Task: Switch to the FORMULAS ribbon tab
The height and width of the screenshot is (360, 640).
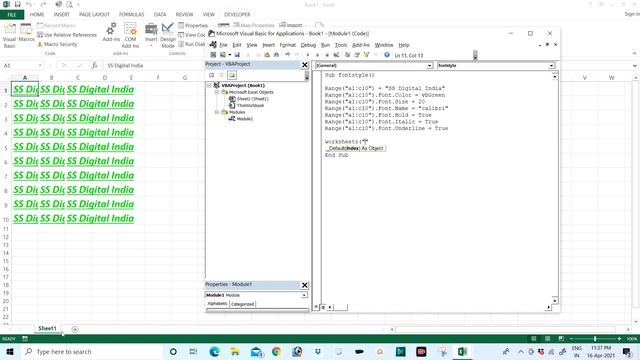Action: tap(131, 15)
